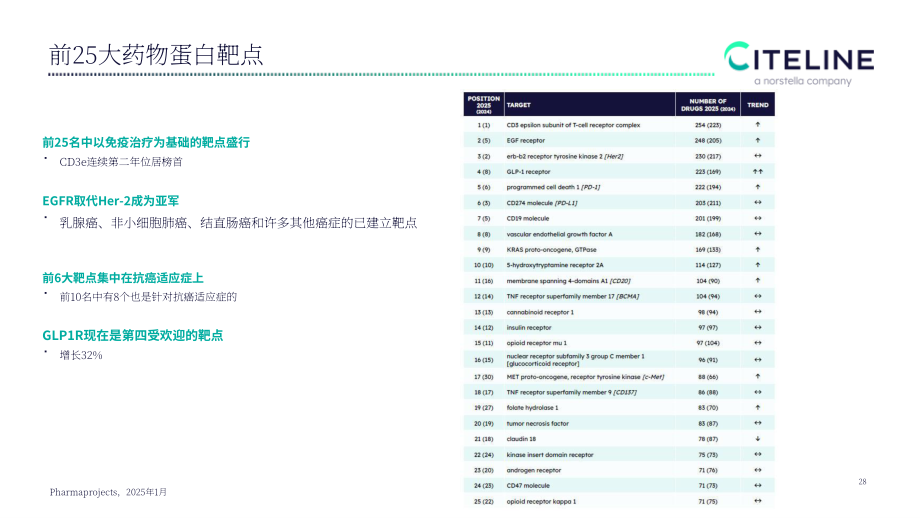This screenshot has height=518, width=920.
Task: Select bullet 前10名中有8个也是针对抗癌适应症的
Action: click(x=148, y=297)
